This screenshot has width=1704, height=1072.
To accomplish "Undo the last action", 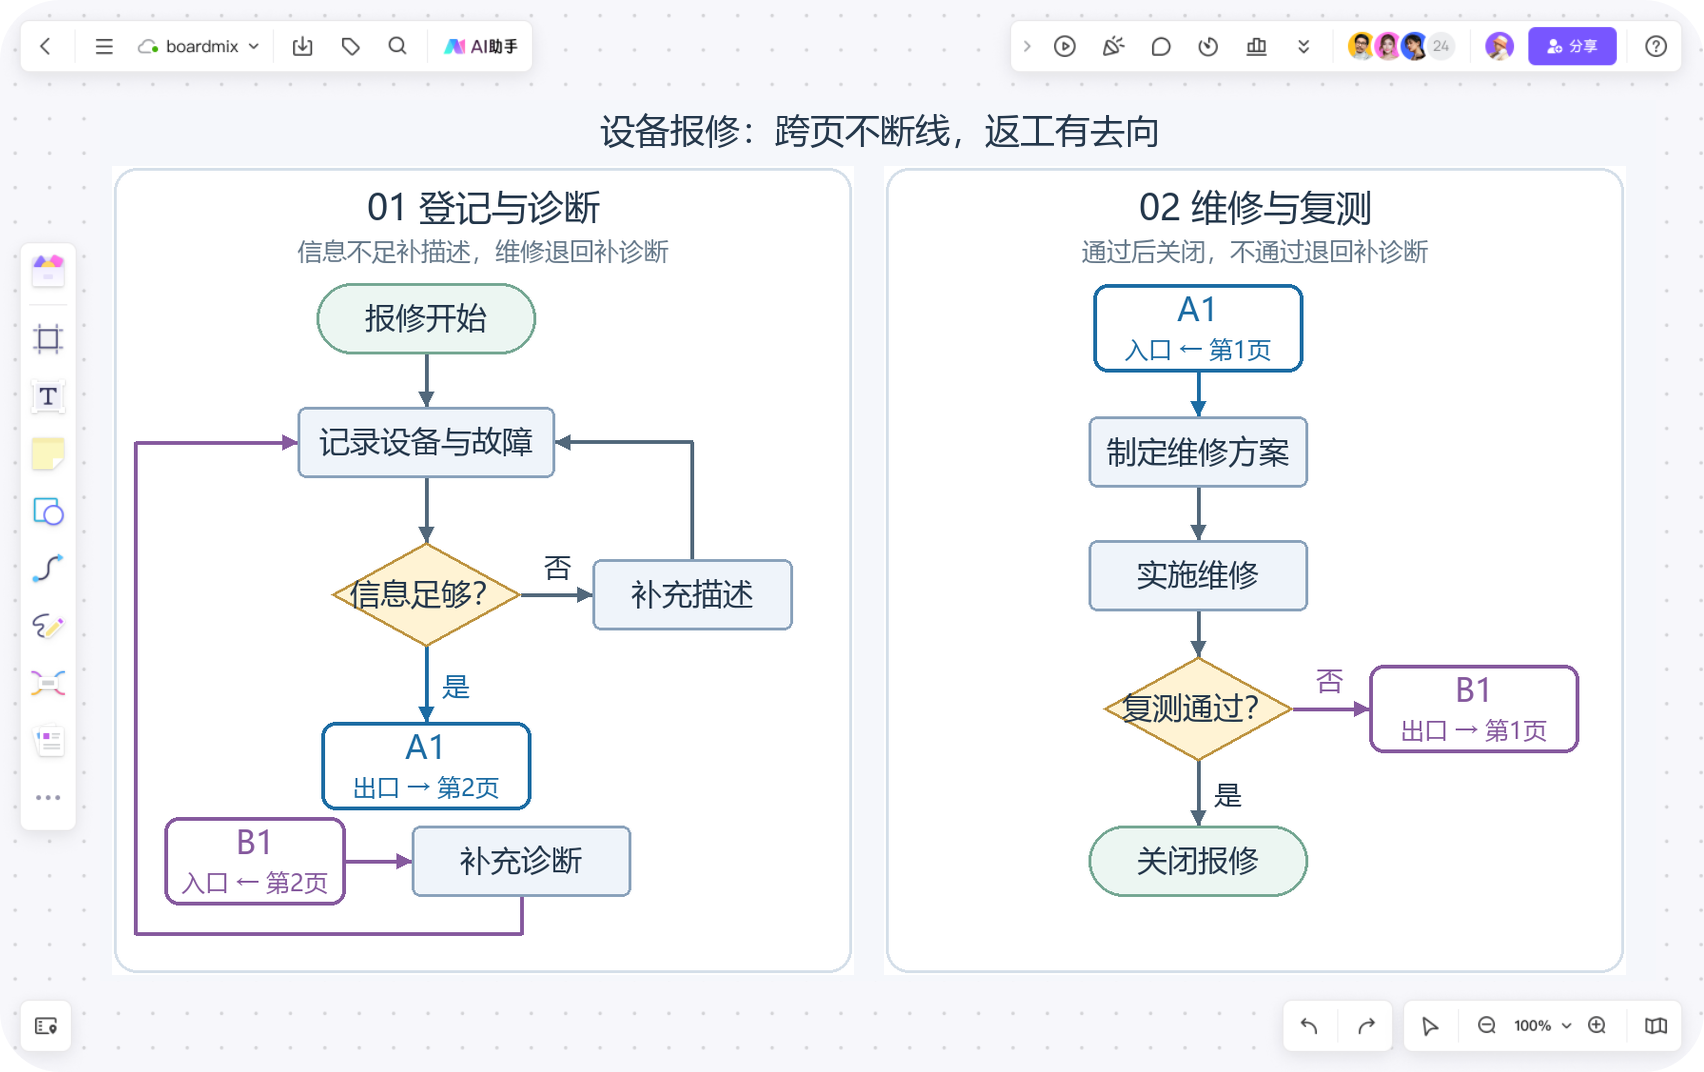I will tap(1309, 1026).
